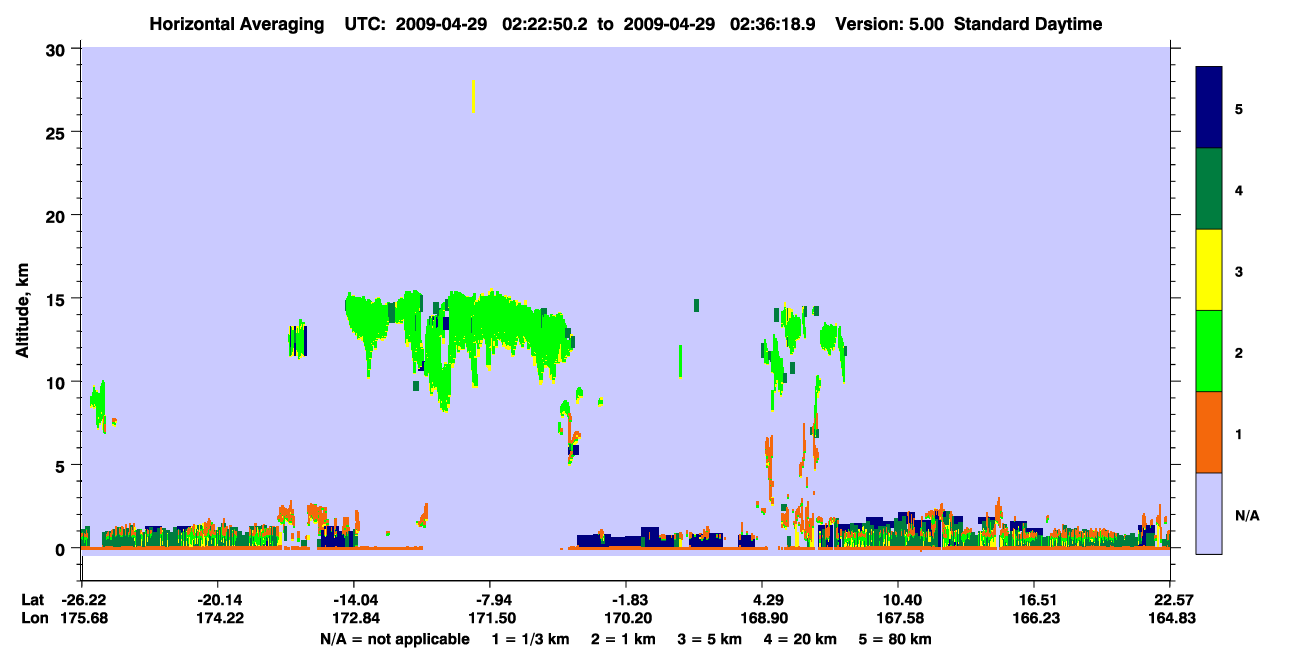
Task: Click the altitude tick label 30
Action: (x=58, y=49)
